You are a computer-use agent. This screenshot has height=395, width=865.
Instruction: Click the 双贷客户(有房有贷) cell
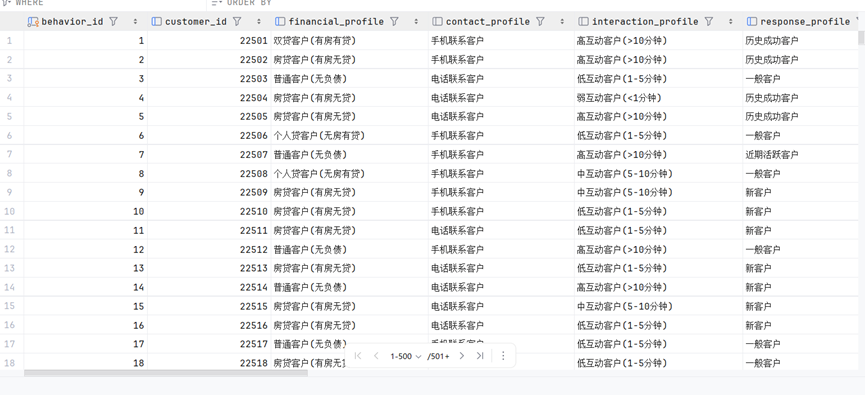(x=349, y=41)
